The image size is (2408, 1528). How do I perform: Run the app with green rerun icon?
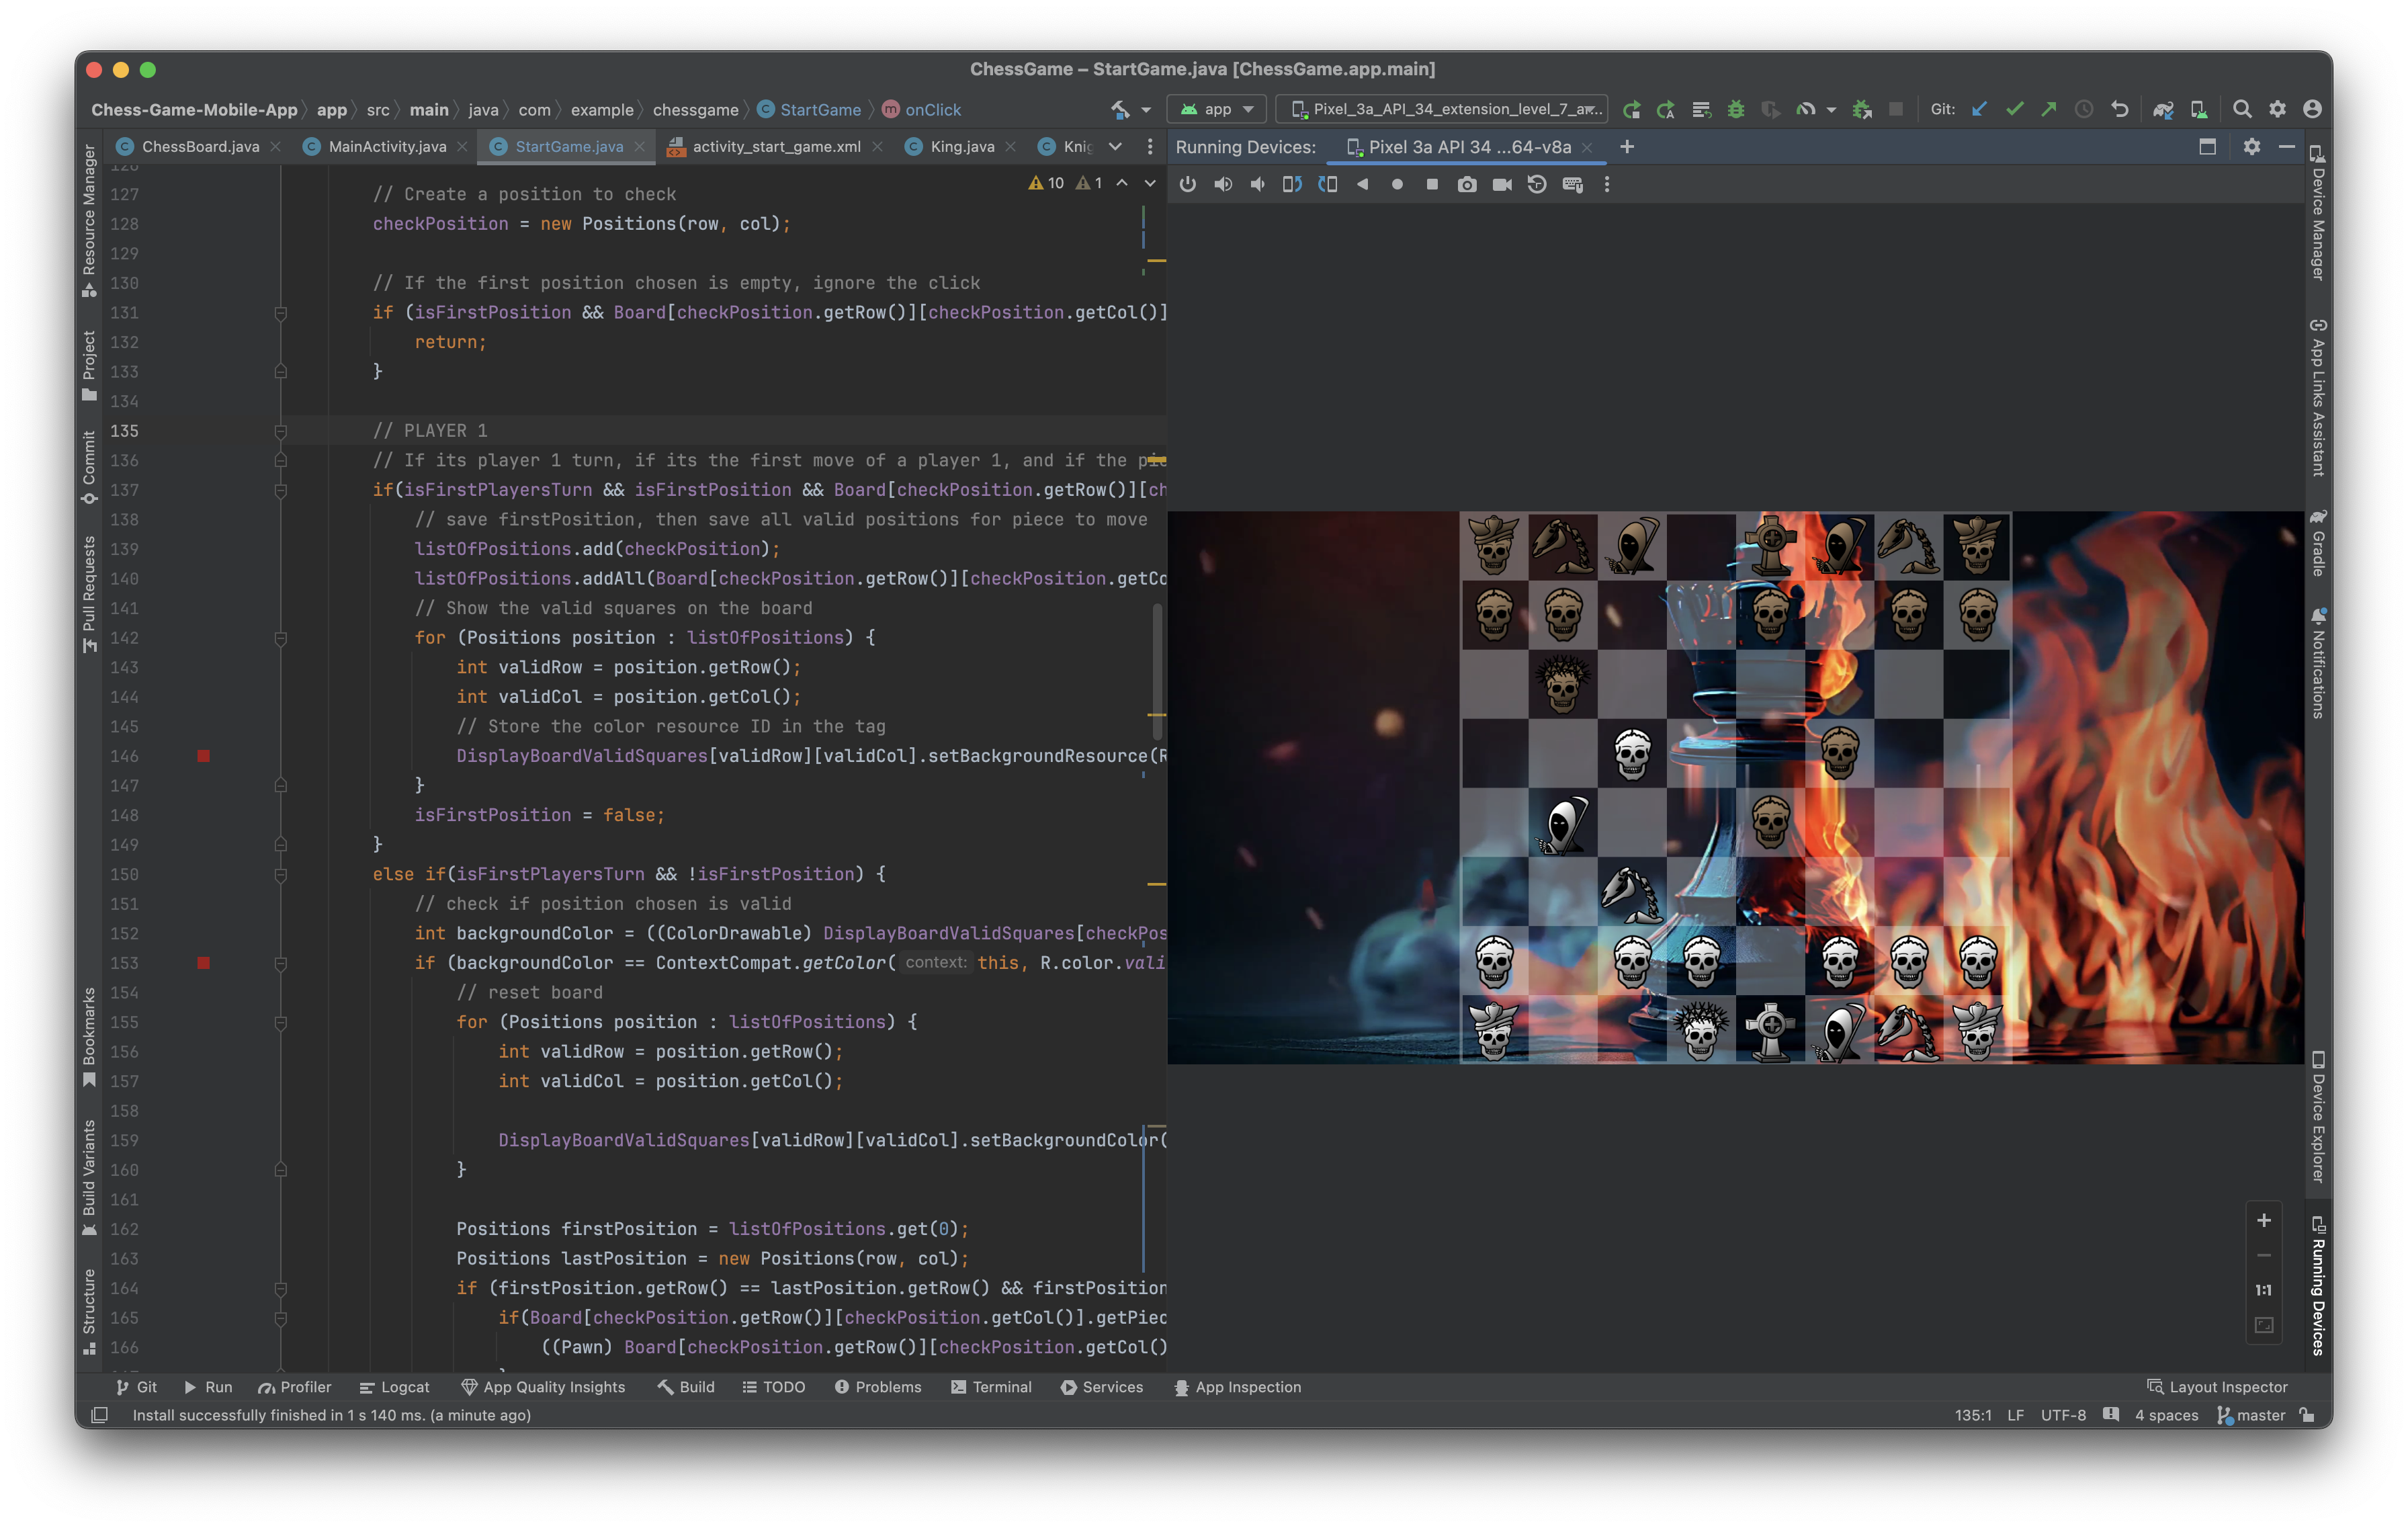tap(1631, 110)
